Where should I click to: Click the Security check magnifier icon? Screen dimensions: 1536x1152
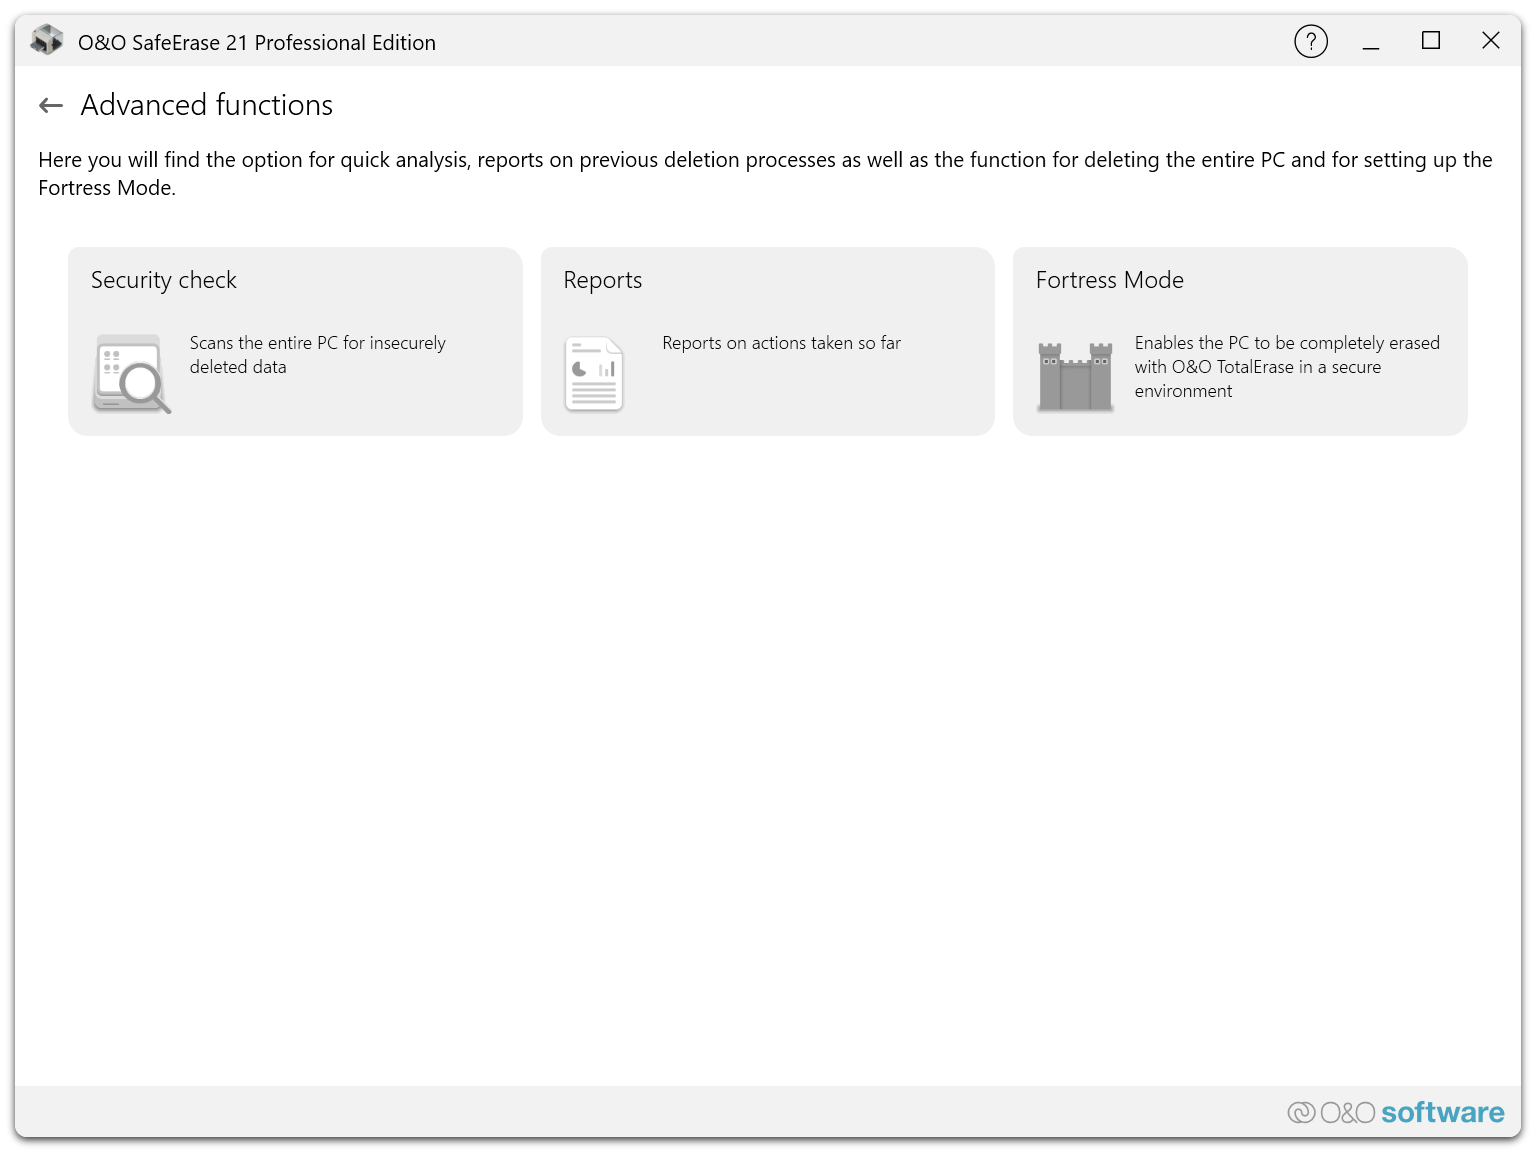tap(132, 374)
